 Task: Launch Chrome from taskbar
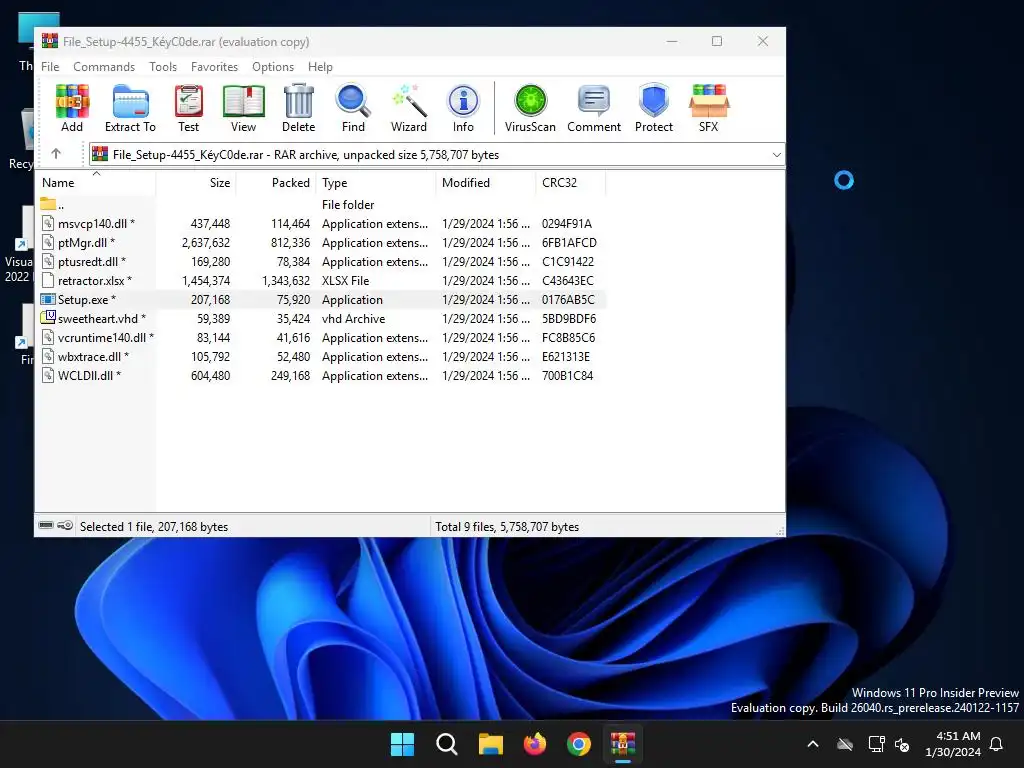[579, 744]
